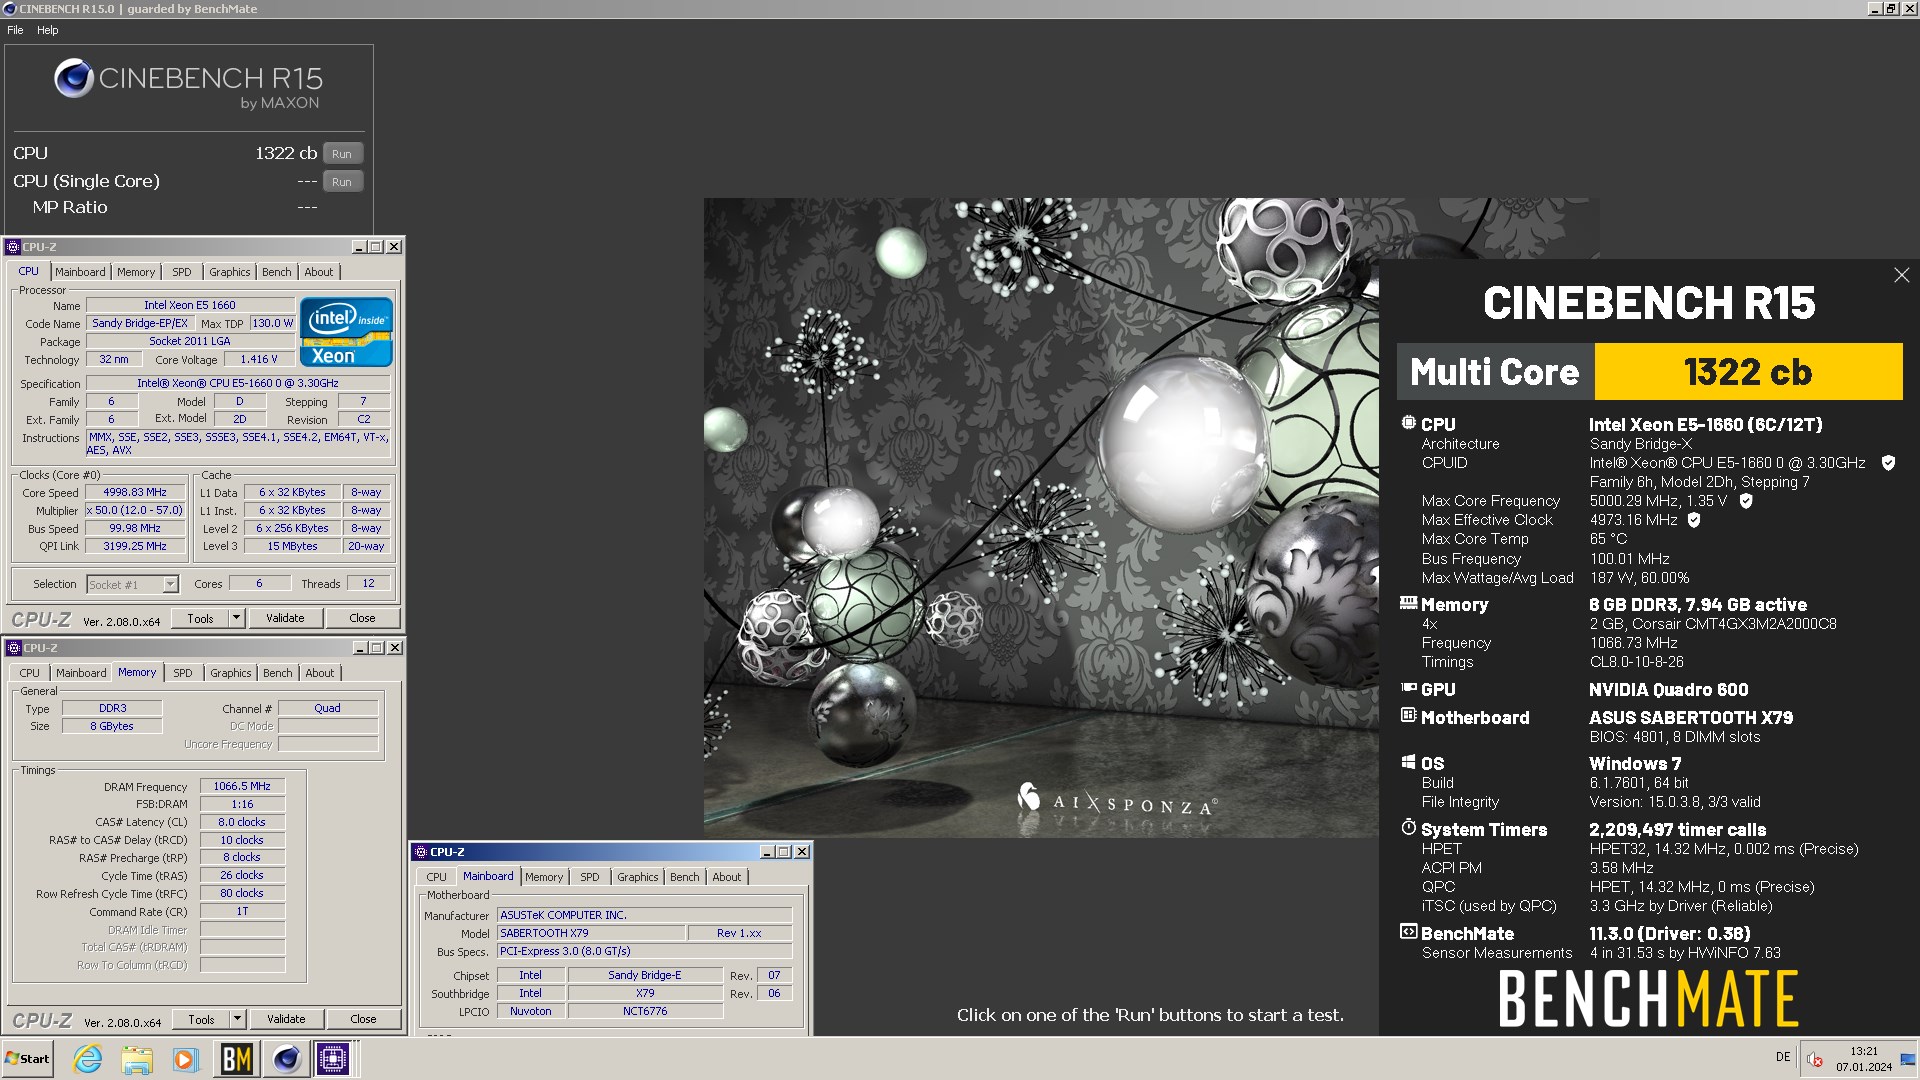Switch to Memory tab in top CPU-Z

tap(136, 272)
